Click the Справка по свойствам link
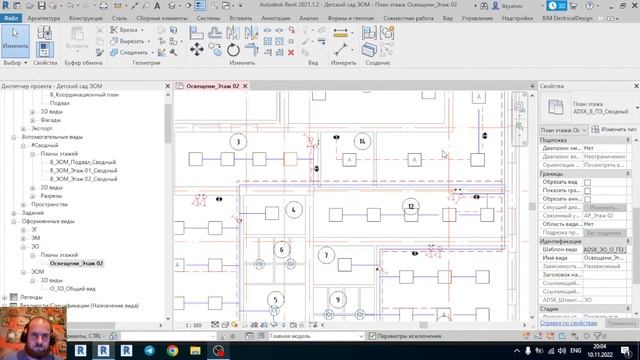Screen dimensions: 640x360 (568, 323)
